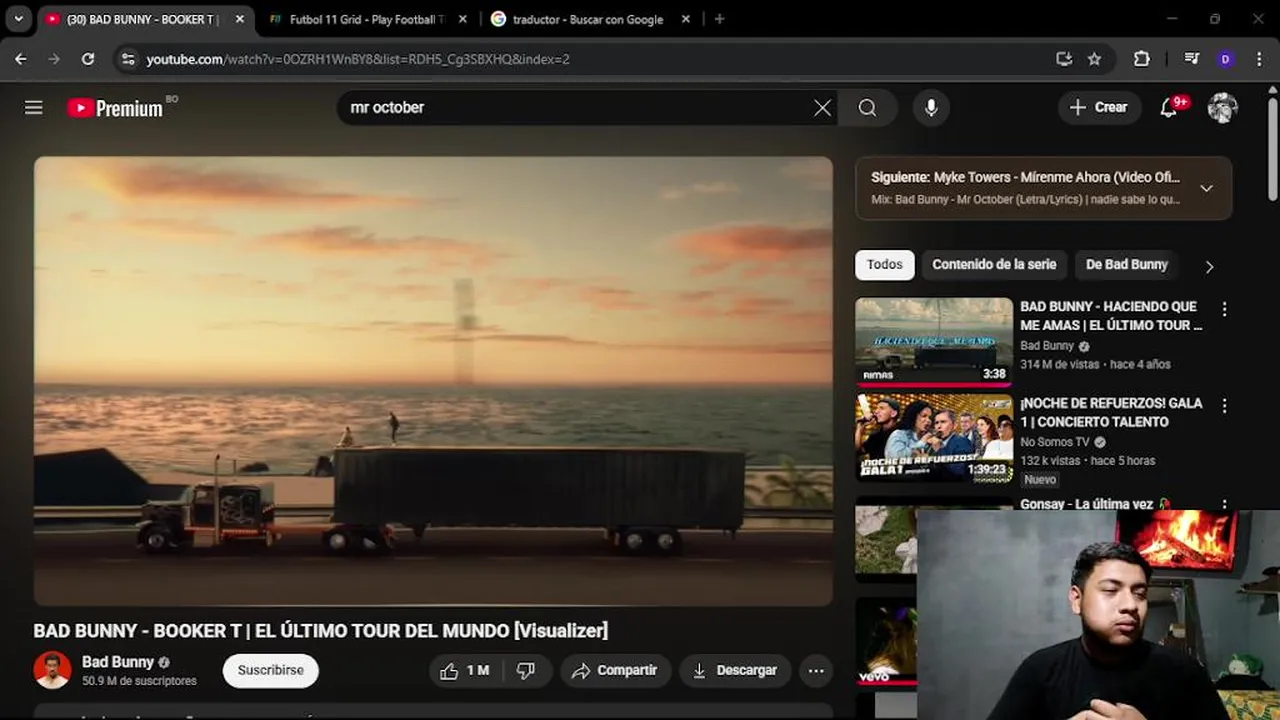This screenshot has width=1280, height=720.
Task: Click the browser address bar URL
Action: click(358, 59)
